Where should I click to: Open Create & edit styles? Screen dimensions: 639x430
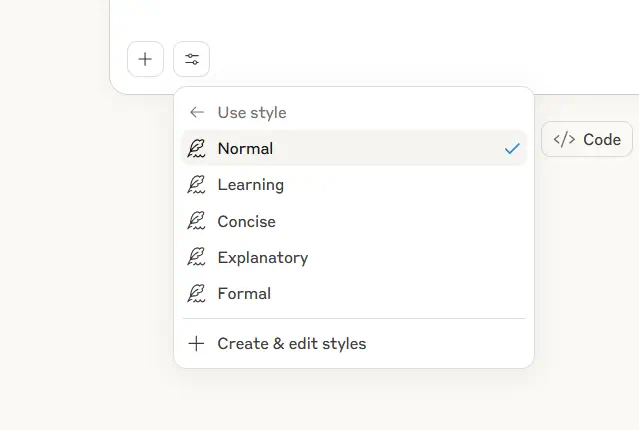coord(292,344)
